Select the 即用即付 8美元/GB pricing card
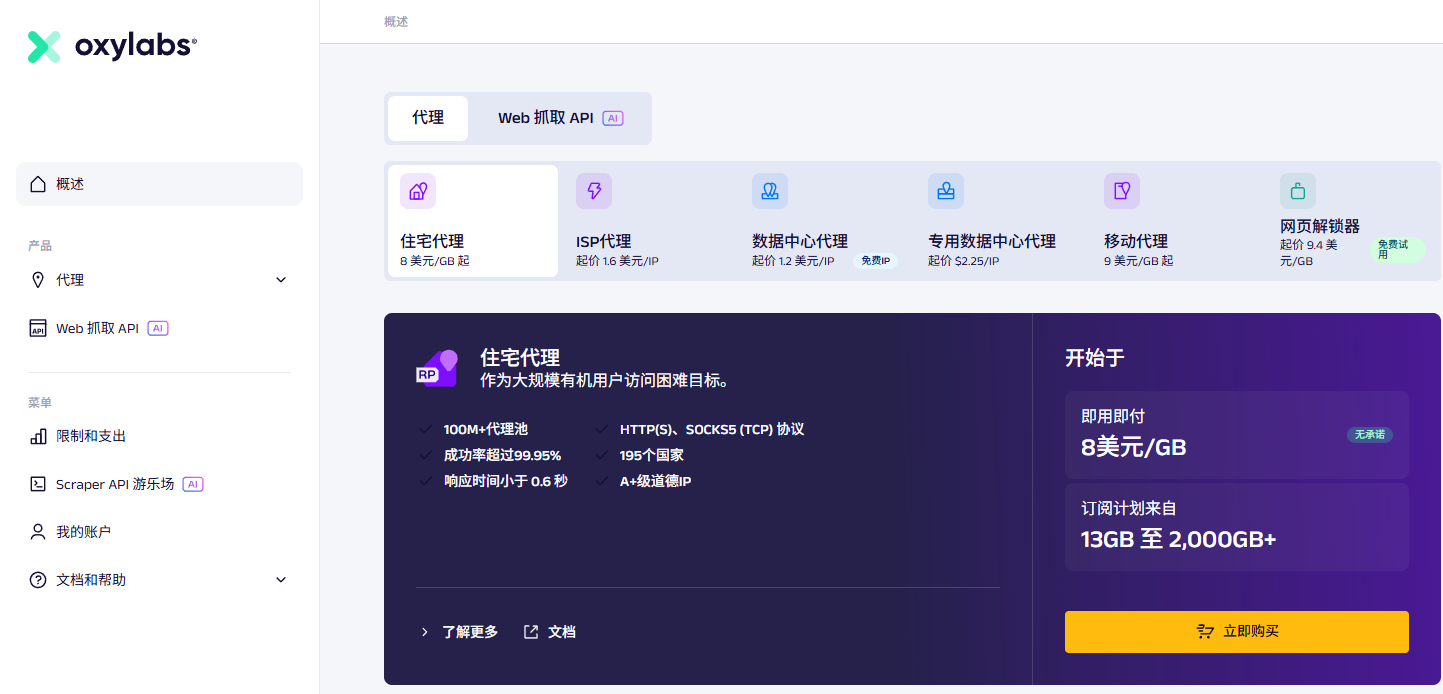The image size is (1443, 694). click(x=1236, y=435)
